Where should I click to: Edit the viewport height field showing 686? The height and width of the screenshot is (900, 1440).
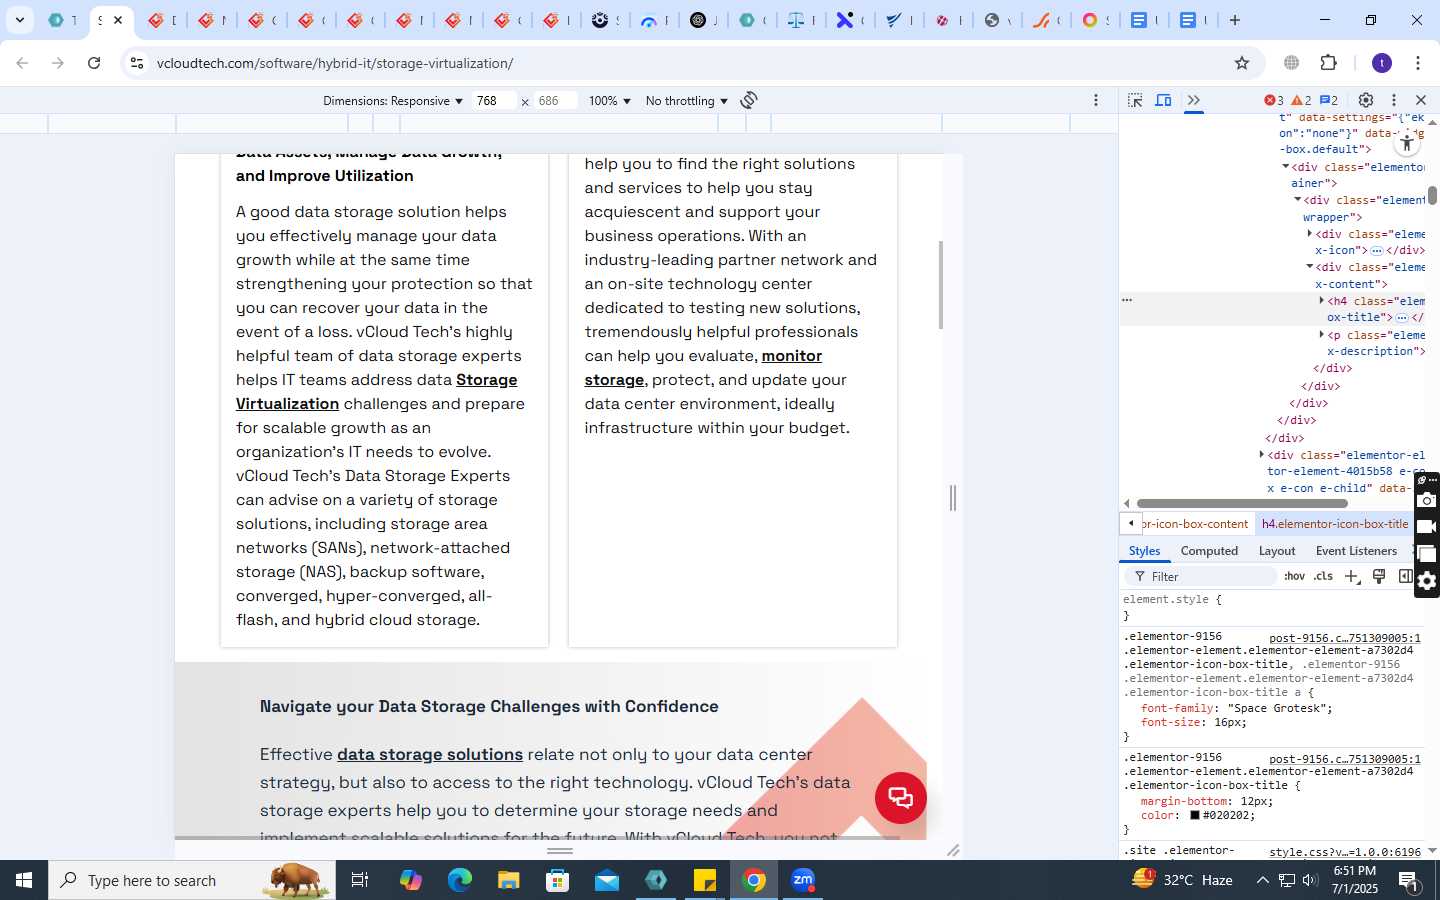[x=556, y=101]
